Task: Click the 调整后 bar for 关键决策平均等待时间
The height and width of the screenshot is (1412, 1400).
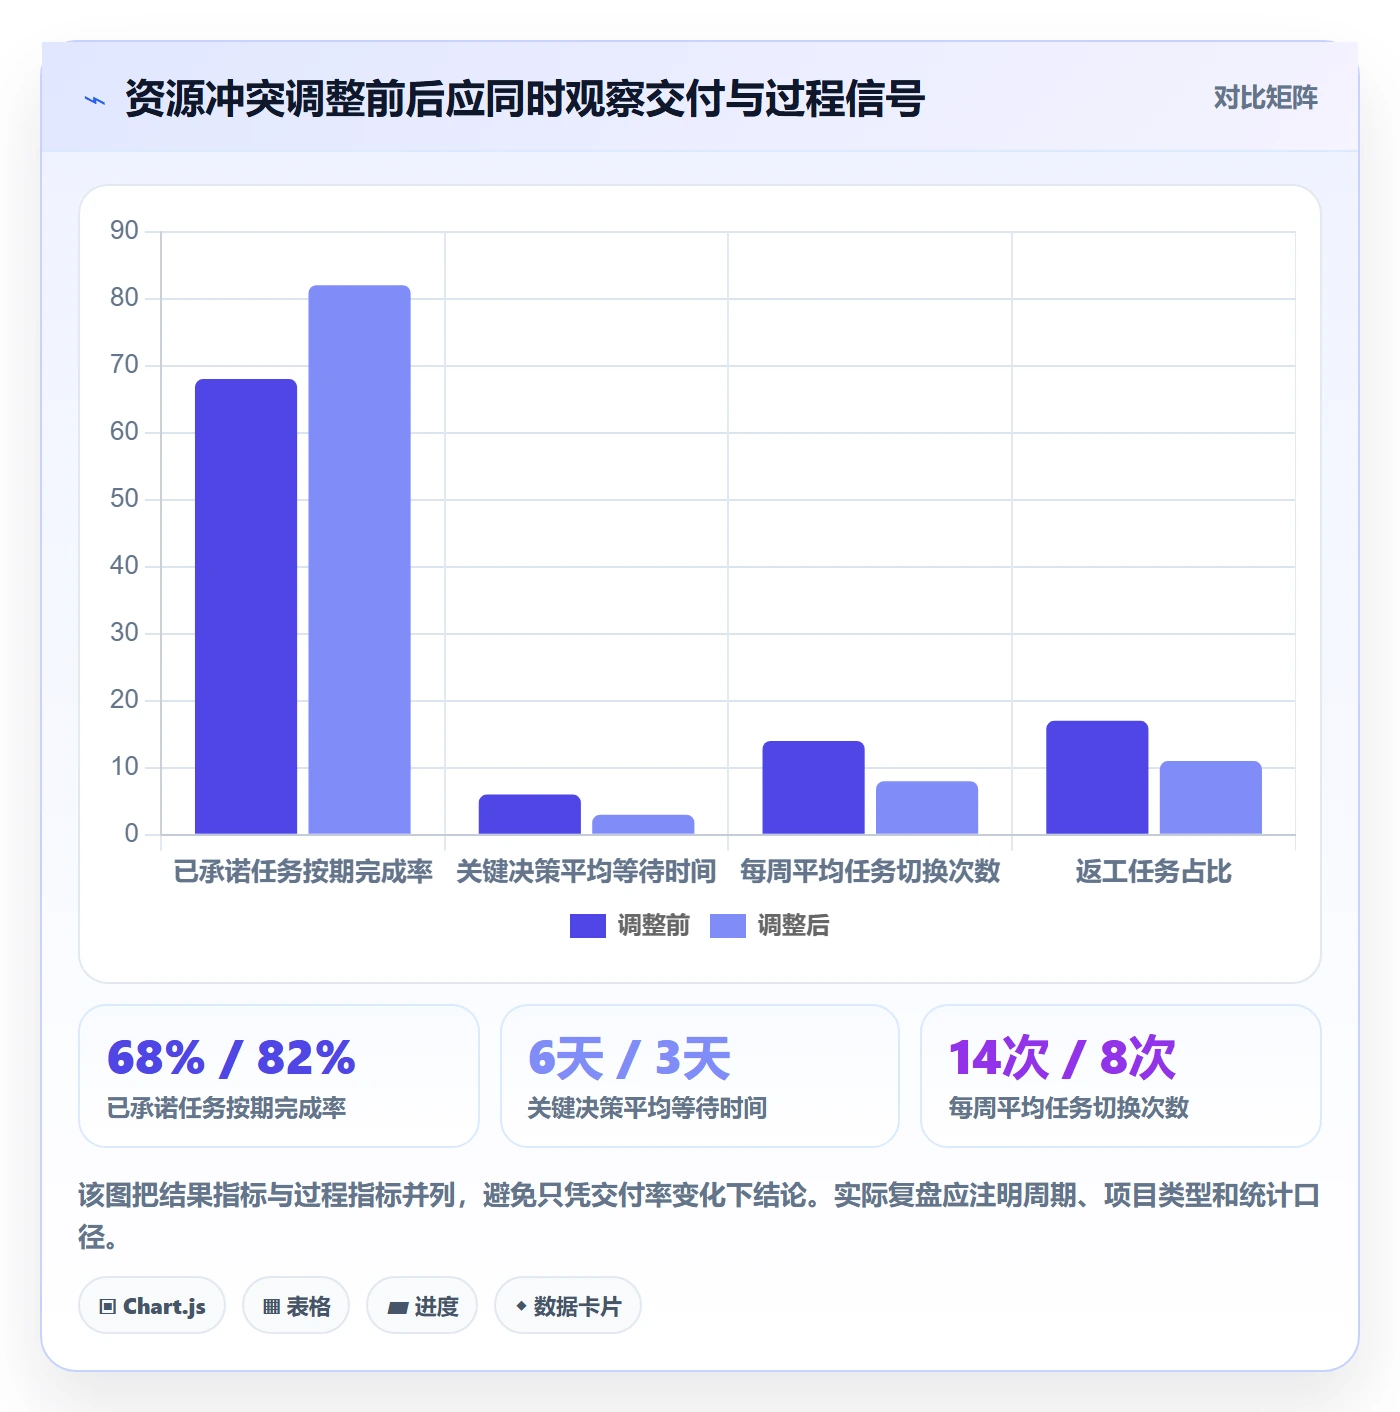Action: click(643, 824)
